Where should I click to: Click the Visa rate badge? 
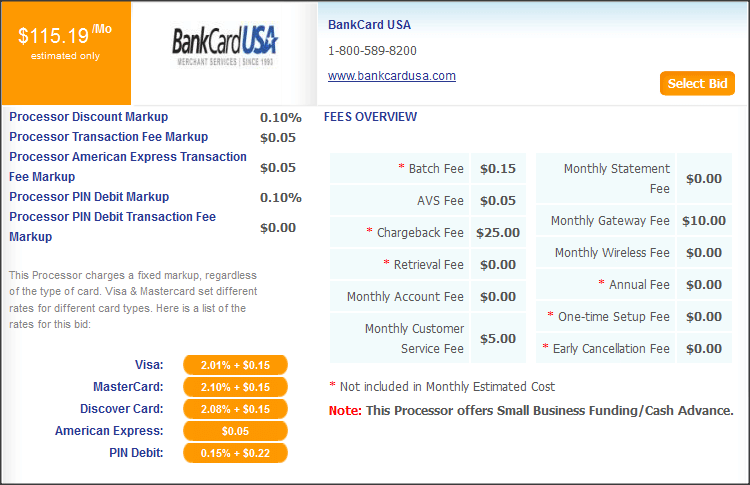(235, 364)
